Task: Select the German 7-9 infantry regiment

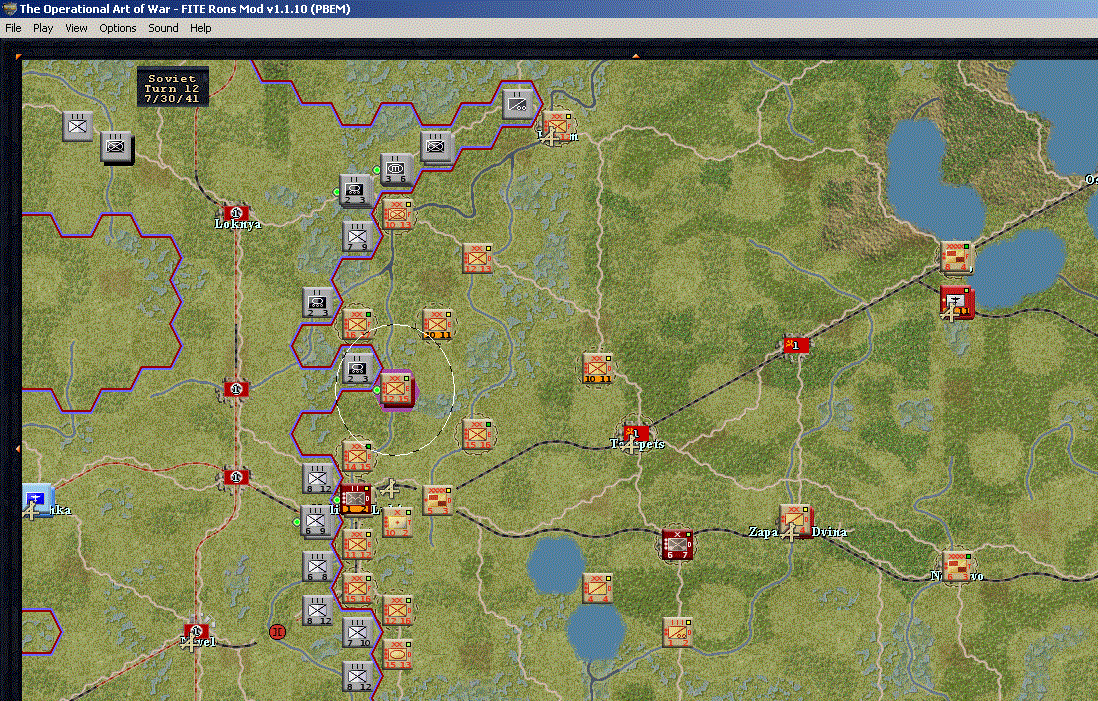Action: click(358, 236)
